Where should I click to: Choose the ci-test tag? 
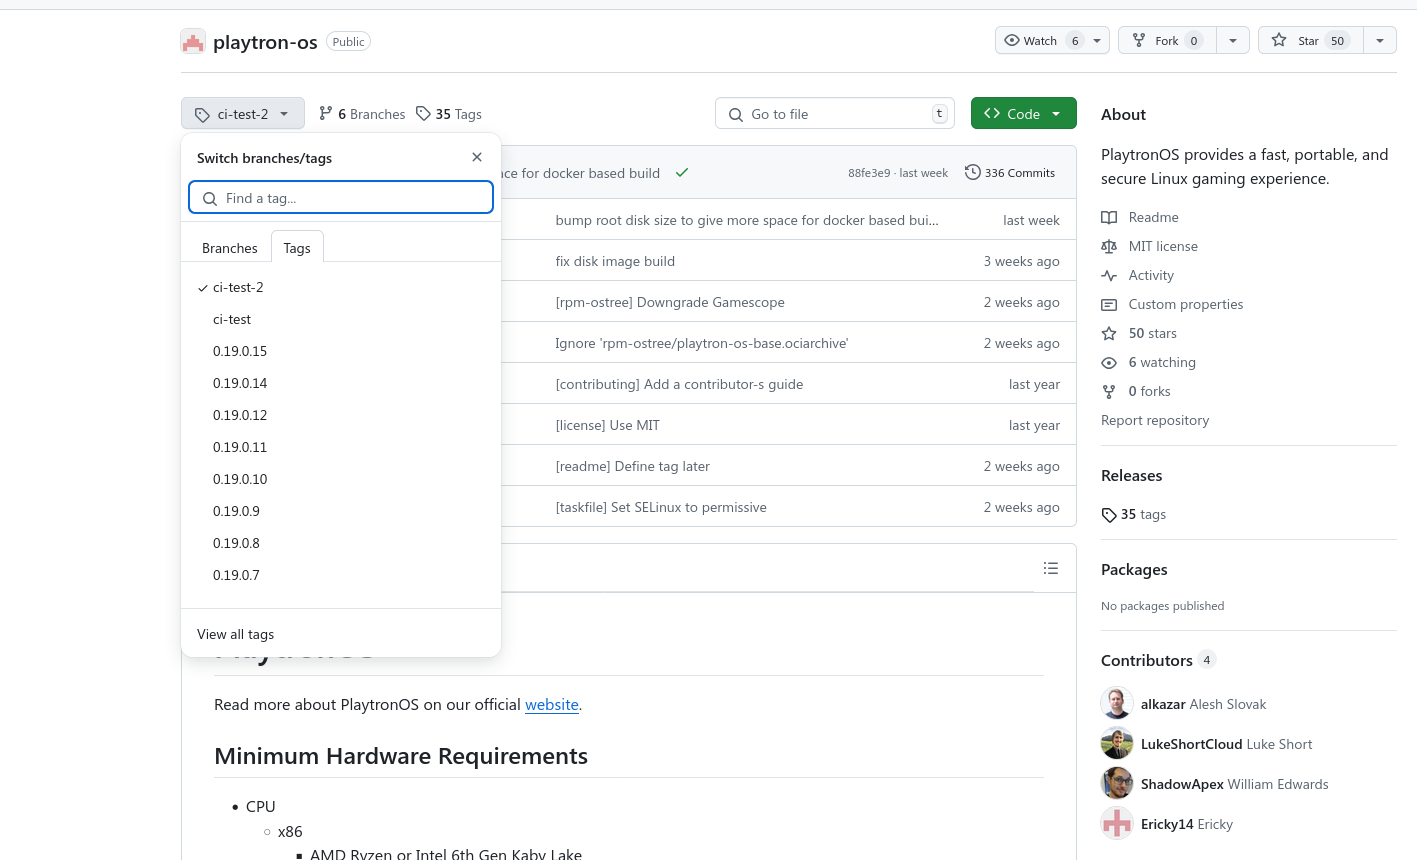[341, 319]
